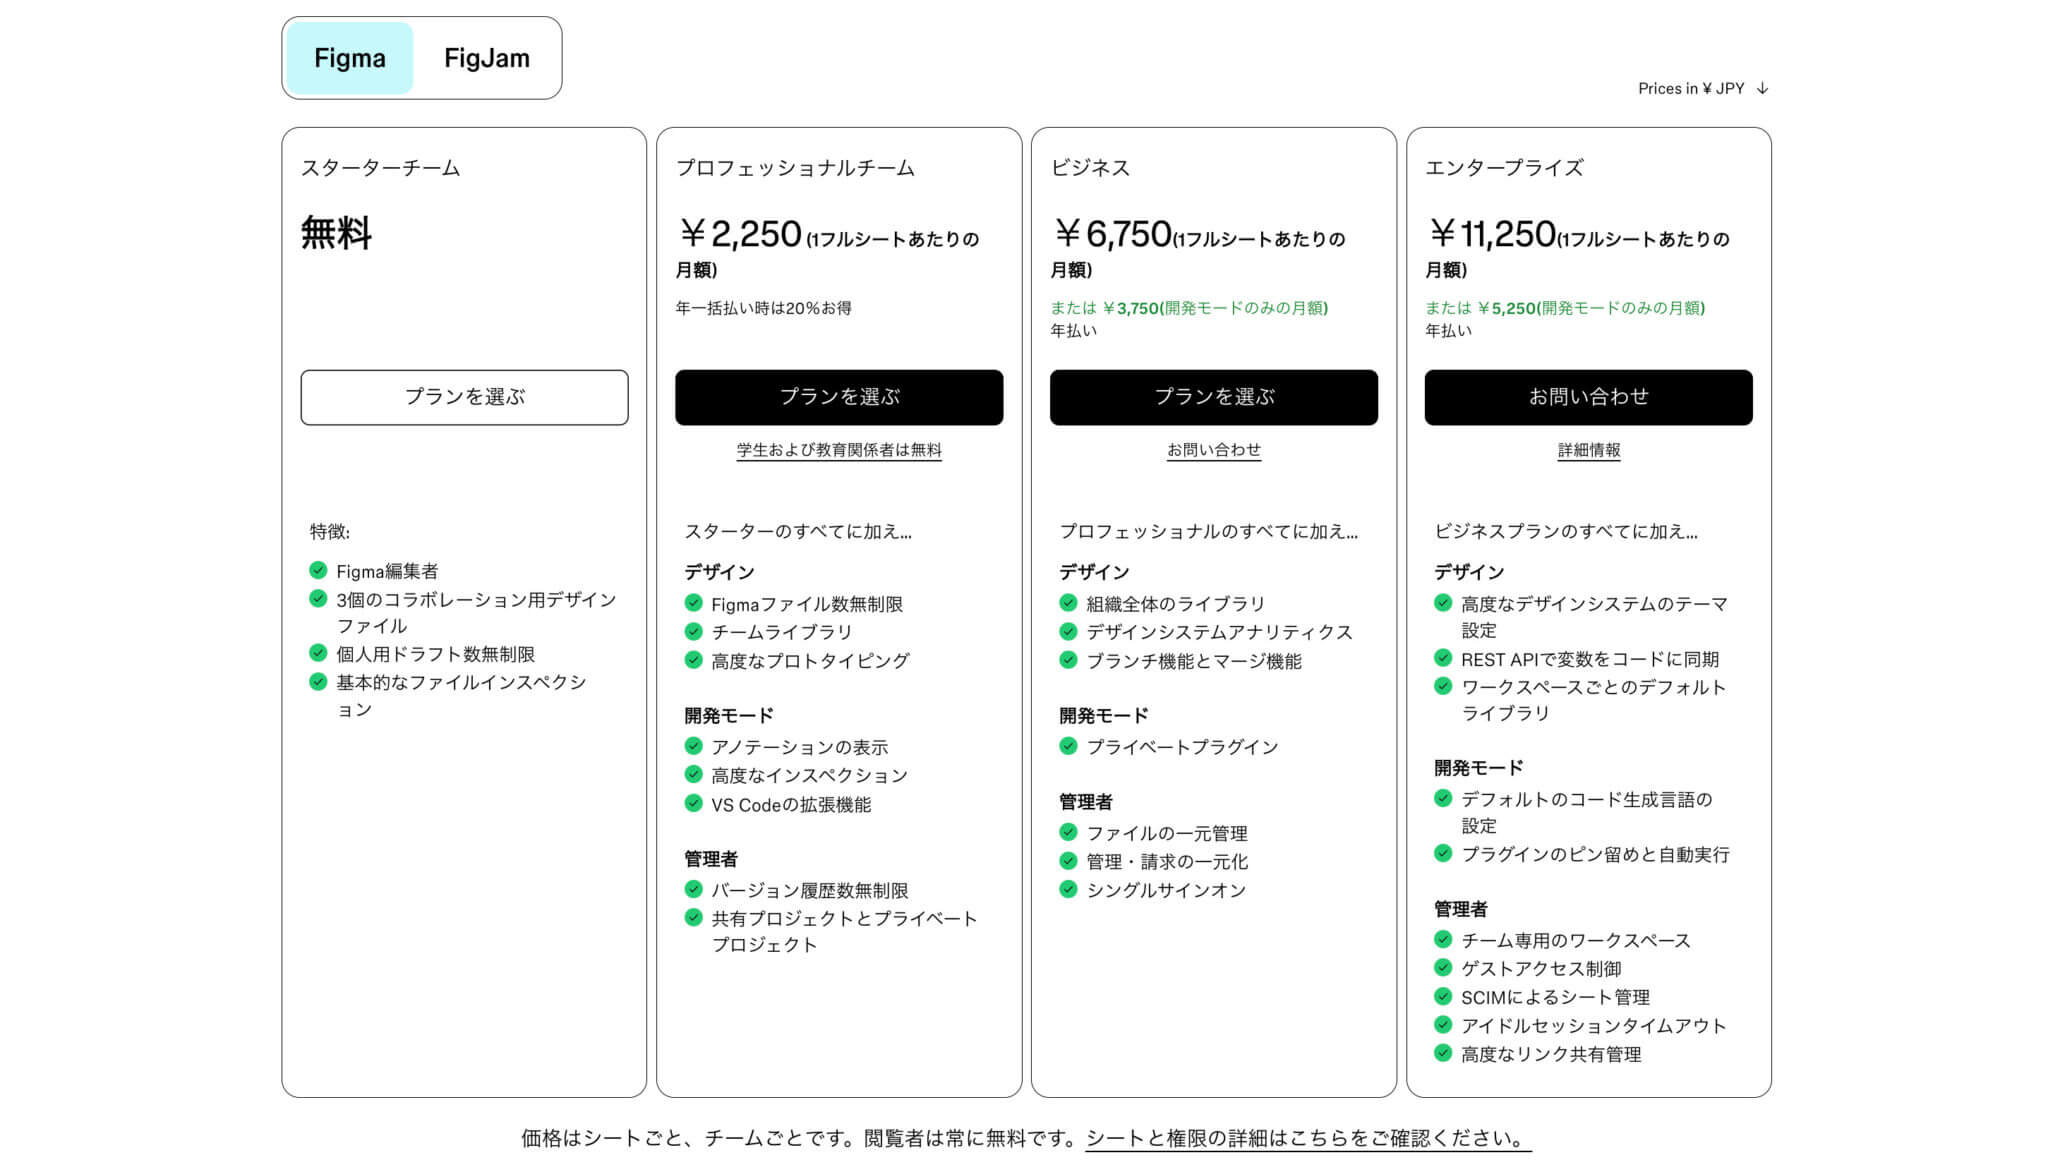Click the check icon beside VS Codeの拡張機能
Viewport: 2048px width, 1167px height.
693,803
